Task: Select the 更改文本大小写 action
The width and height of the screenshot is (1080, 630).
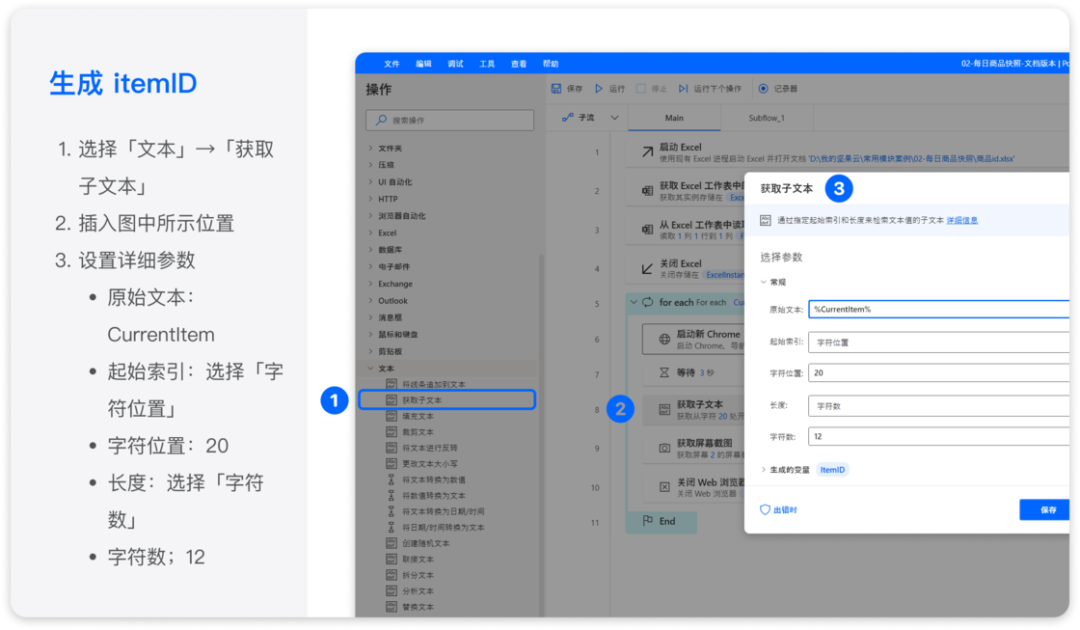Action: [x=430, y=463]
